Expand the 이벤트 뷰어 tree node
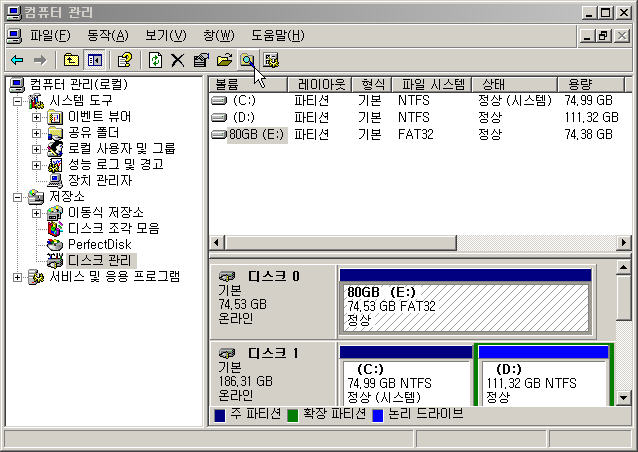This screenshot has height=452, width=638. (x=37, y=117)
